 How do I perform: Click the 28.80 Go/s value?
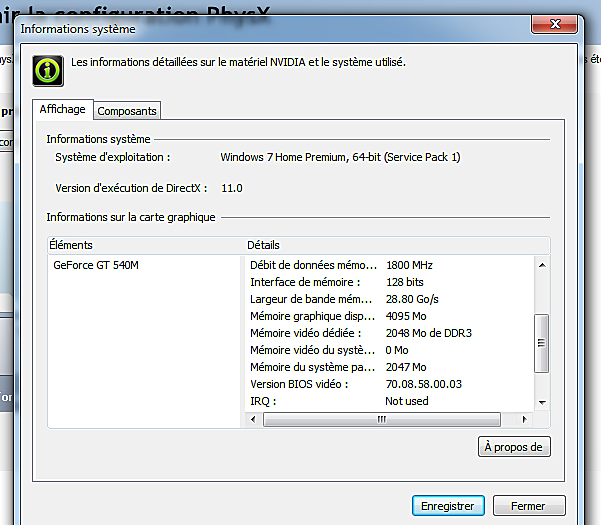coord(412,299)
